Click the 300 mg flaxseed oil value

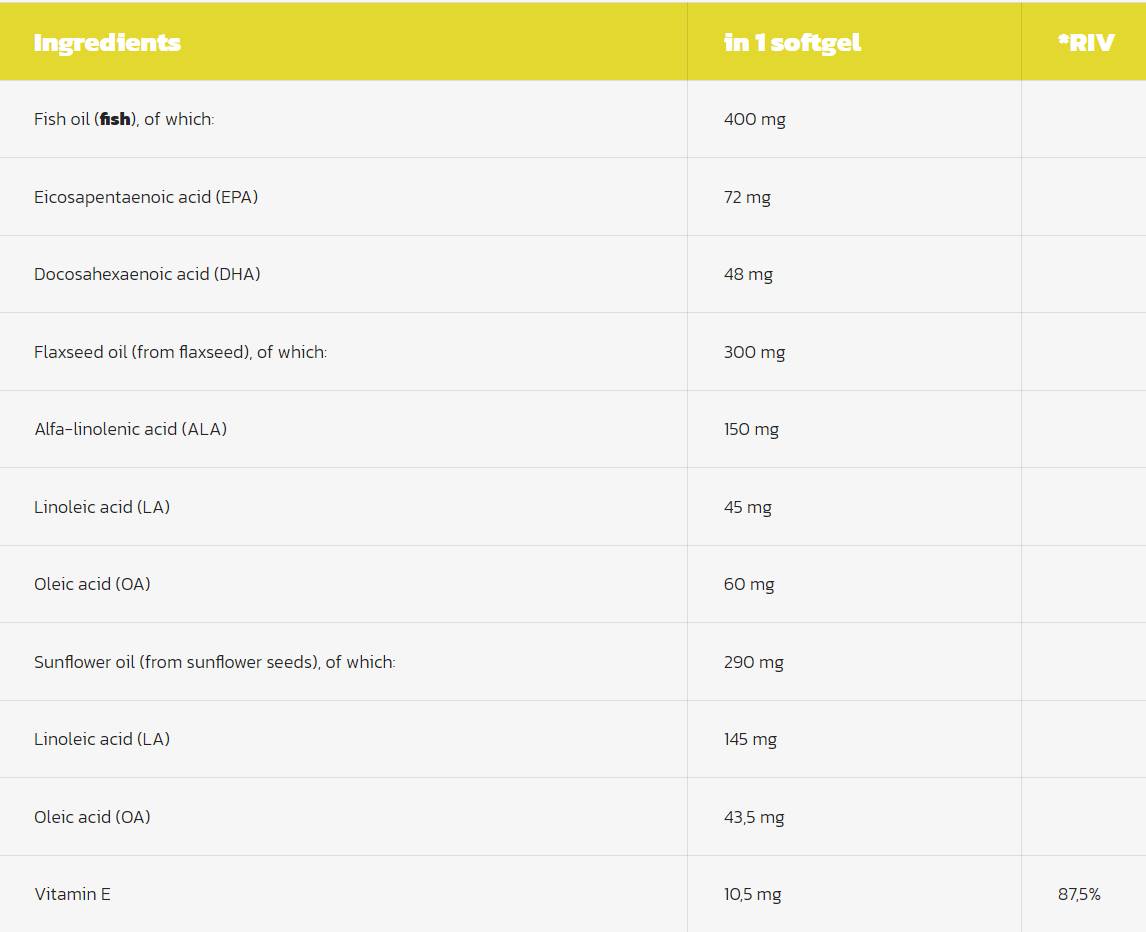(754, 352)
